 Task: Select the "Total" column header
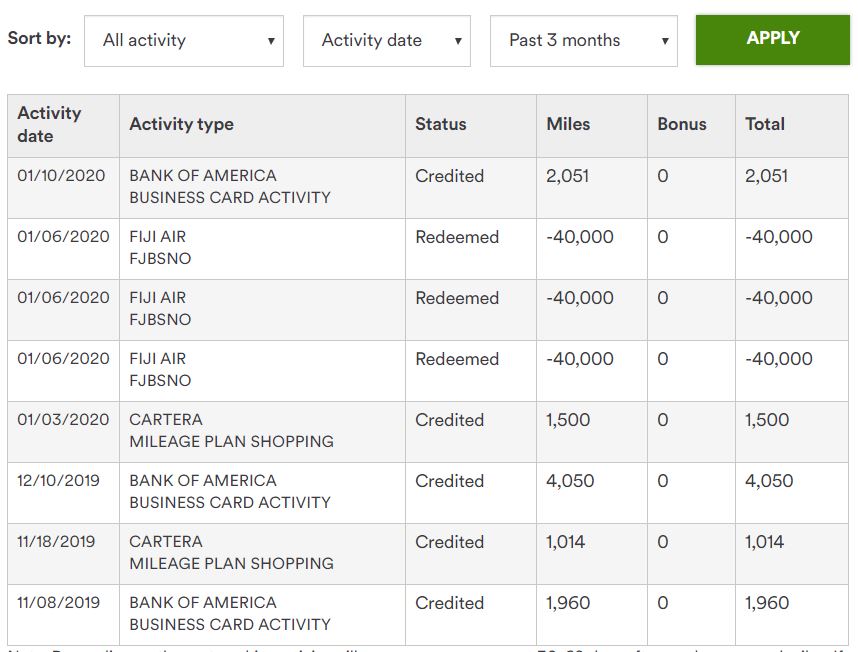(x=765, y=125)
